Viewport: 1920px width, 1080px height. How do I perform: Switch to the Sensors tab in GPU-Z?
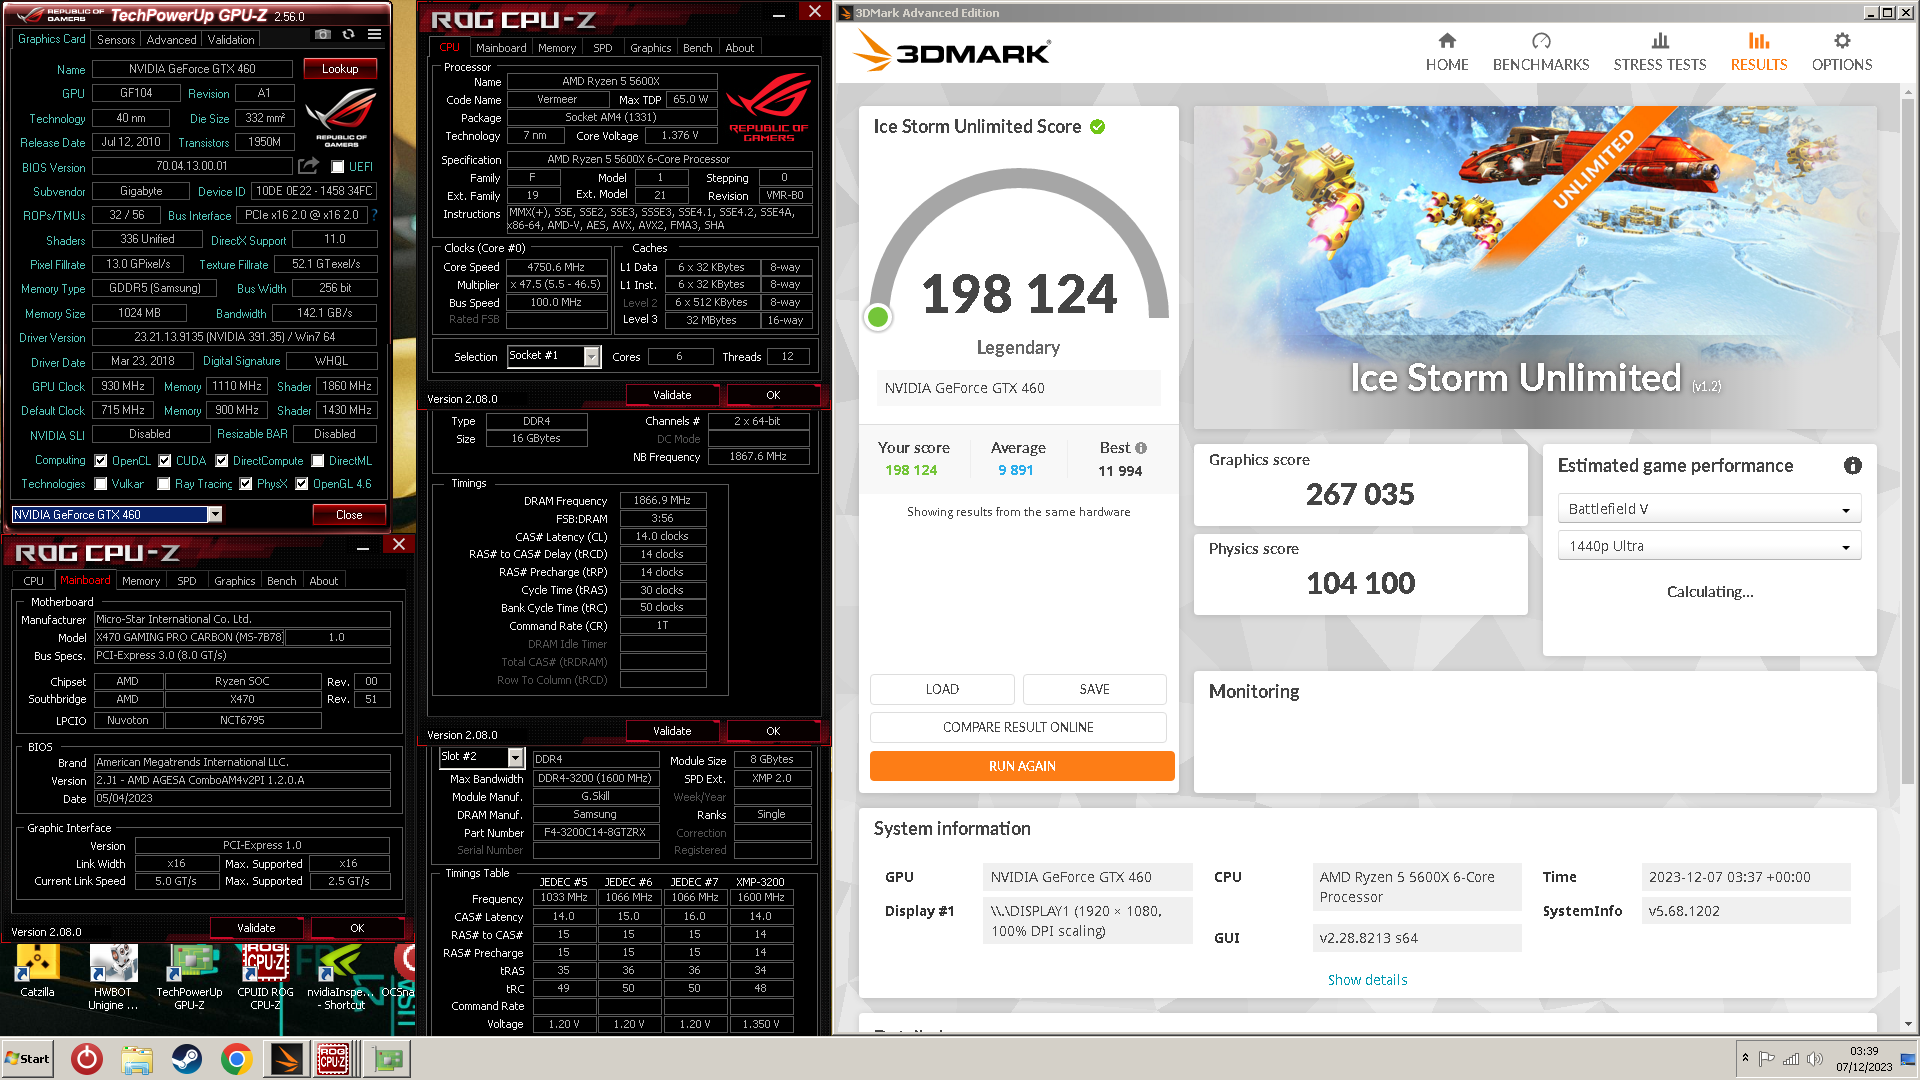(x=116, y=40)
